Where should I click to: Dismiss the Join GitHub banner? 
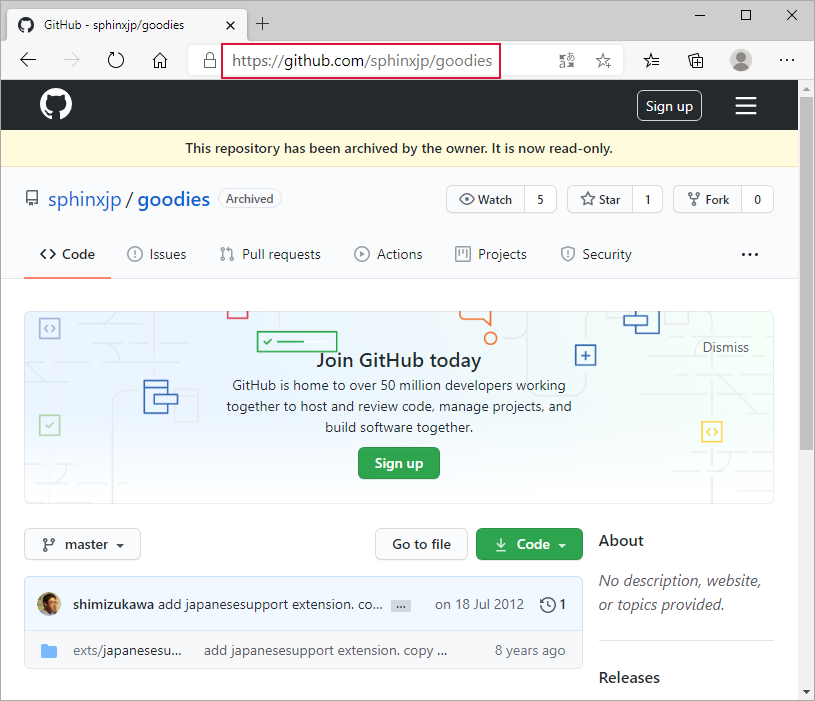coord(726,347)
